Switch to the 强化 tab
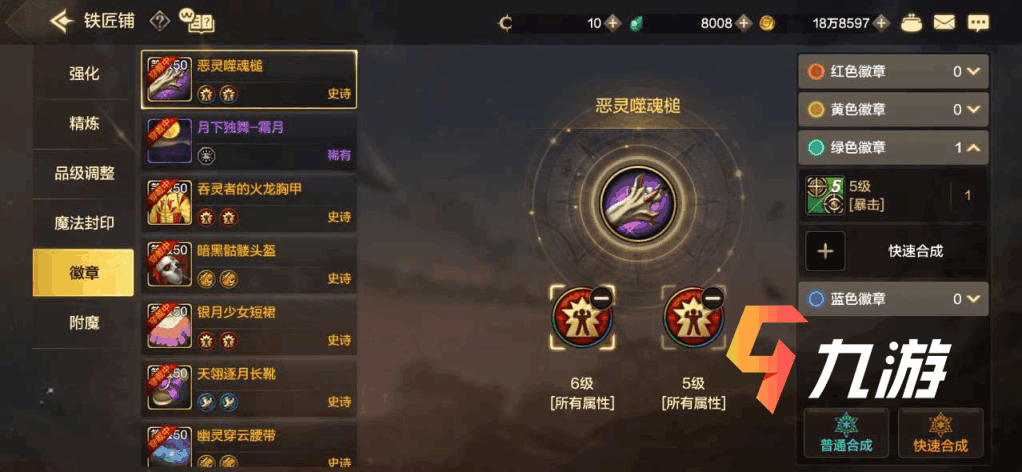 pos(83,74)
